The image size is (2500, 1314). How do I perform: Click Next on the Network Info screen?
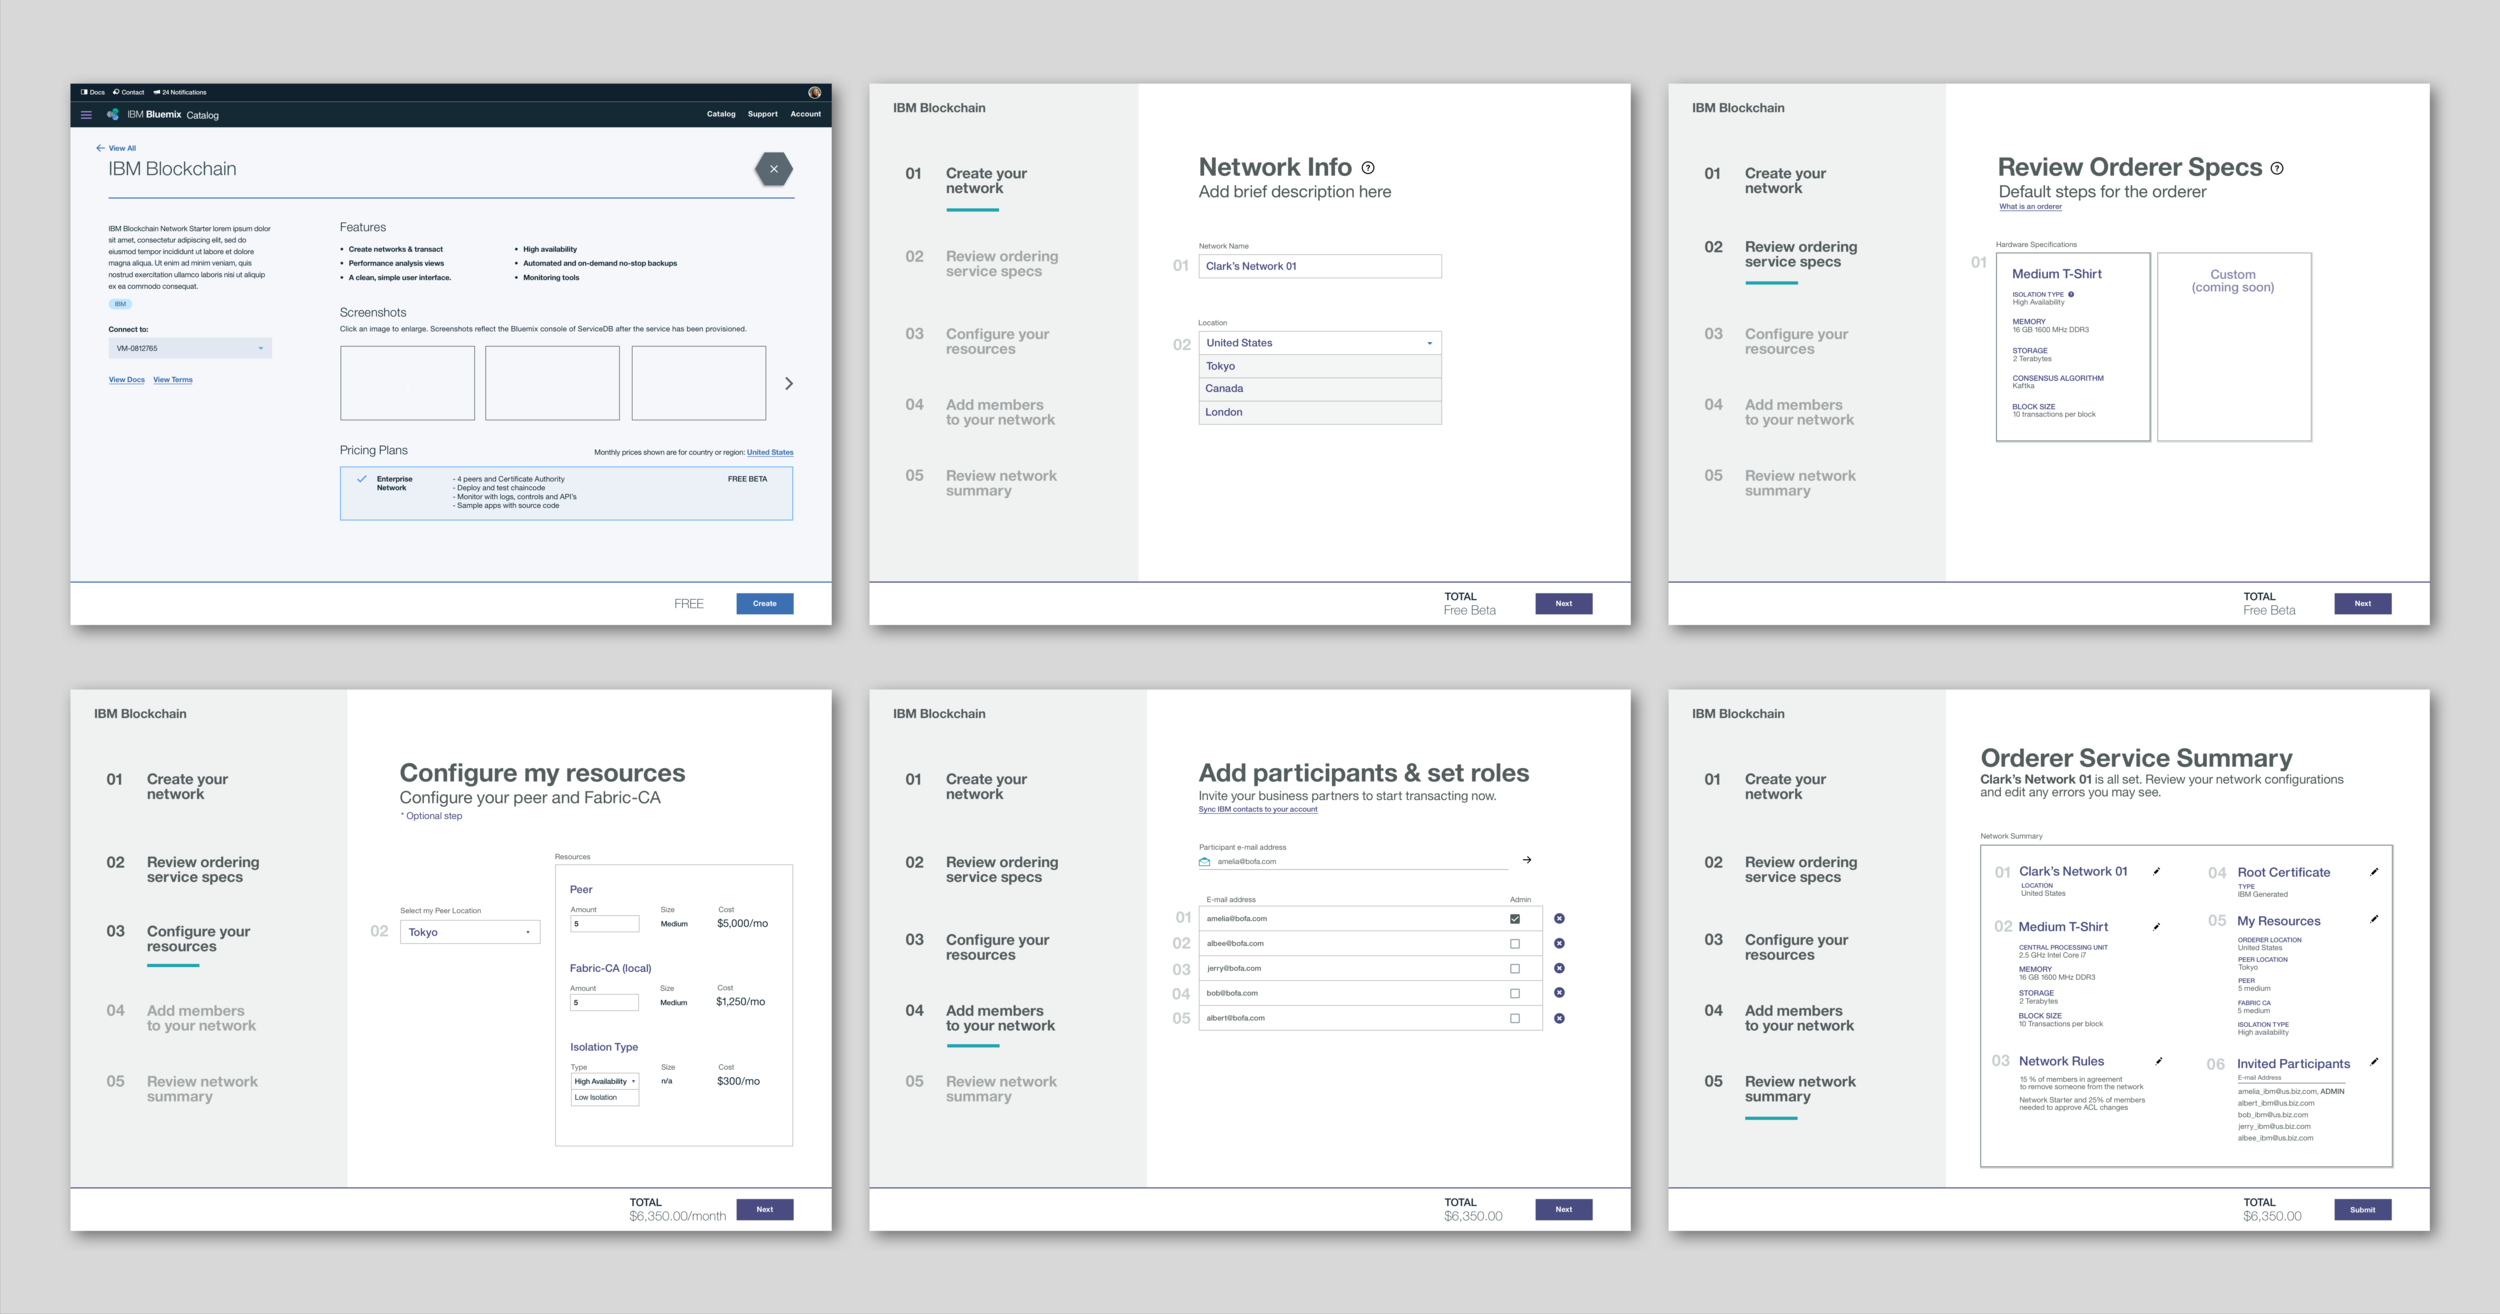(x=1564, y=603)
